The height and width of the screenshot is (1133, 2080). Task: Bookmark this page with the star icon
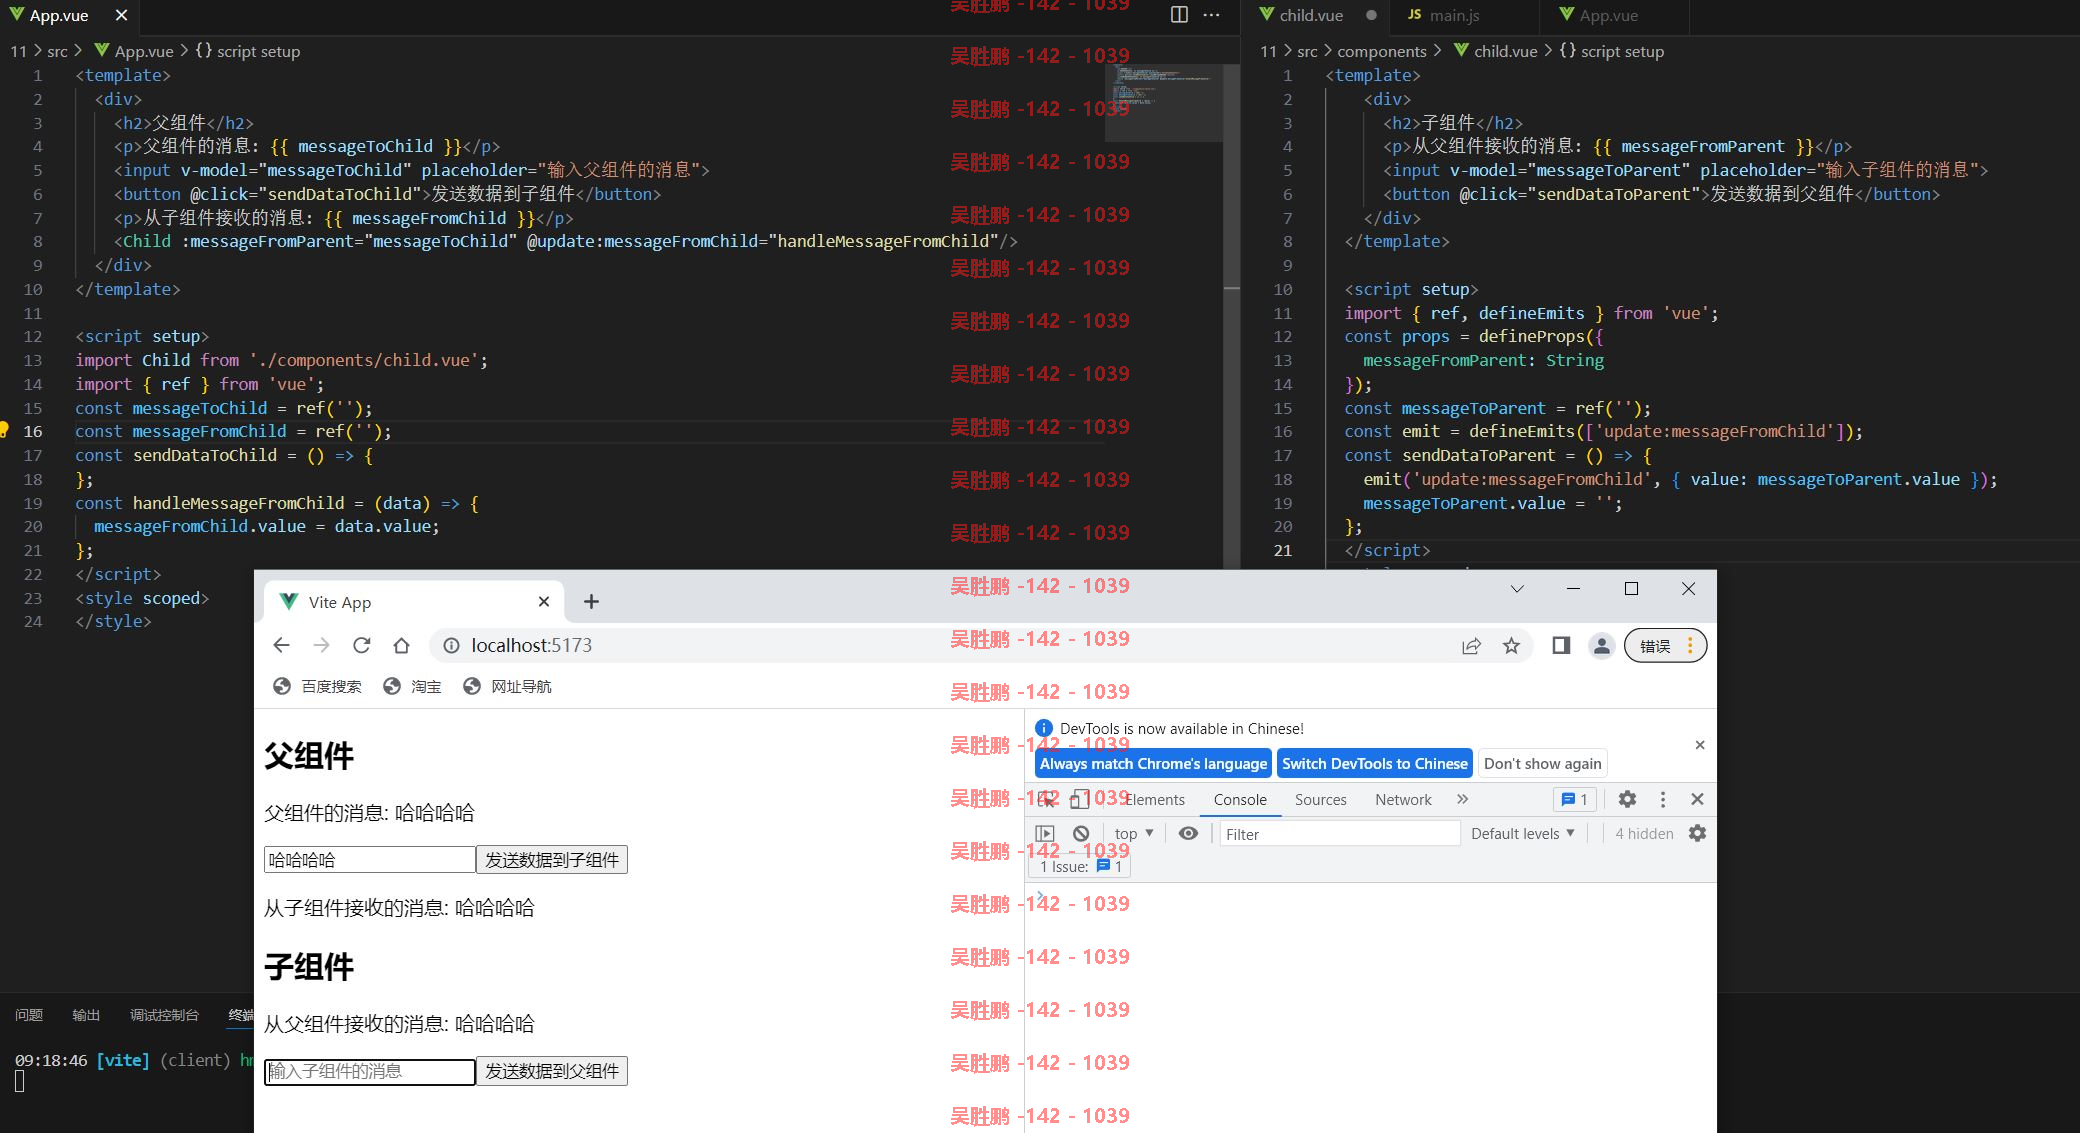click(1511, 646)
